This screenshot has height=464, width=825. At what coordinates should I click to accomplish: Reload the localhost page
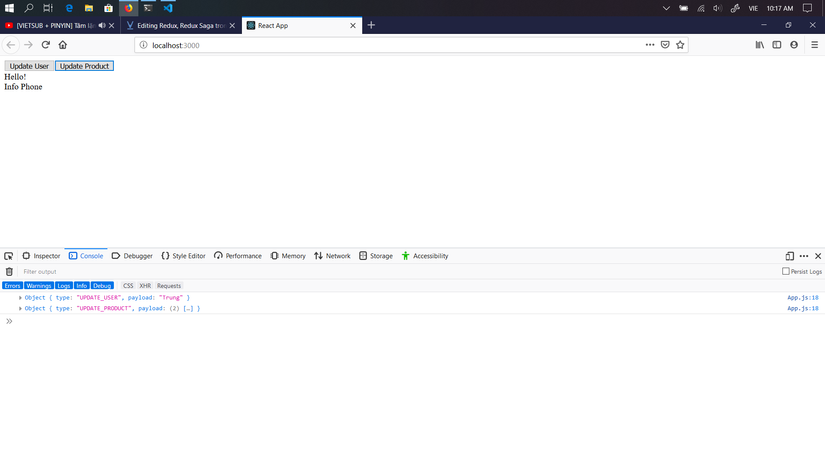pyautogui.click(x=46, y=45)
